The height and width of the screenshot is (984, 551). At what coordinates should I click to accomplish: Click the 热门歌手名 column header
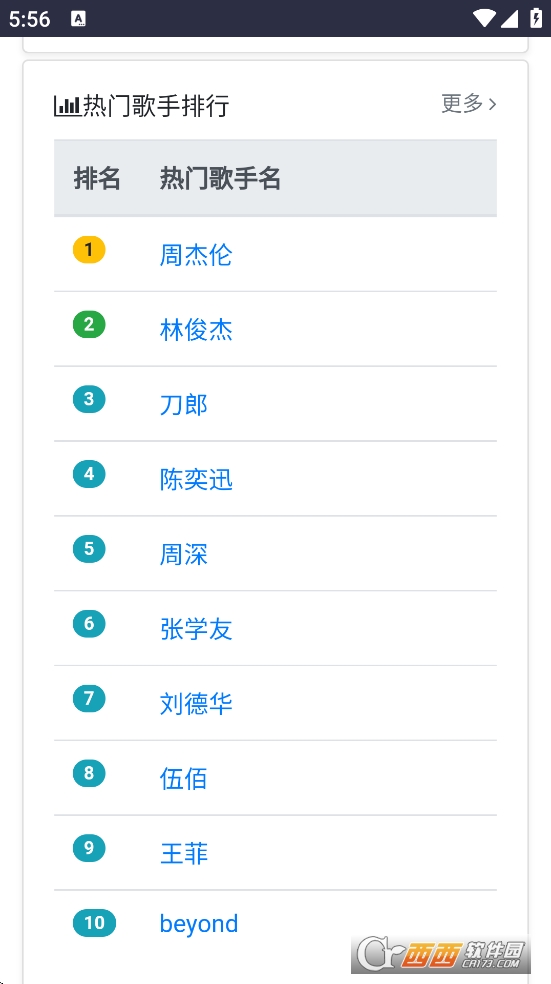[220, 179]
